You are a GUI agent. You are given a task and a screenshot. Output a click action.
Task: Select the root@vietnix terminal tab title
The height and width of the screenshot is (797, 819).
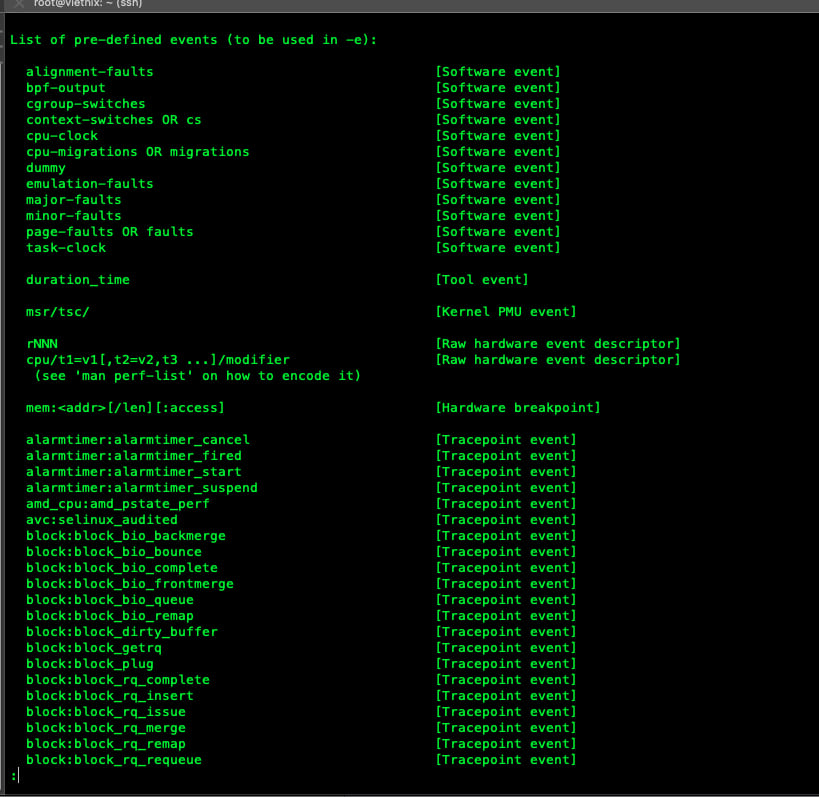tap(88, 4)
